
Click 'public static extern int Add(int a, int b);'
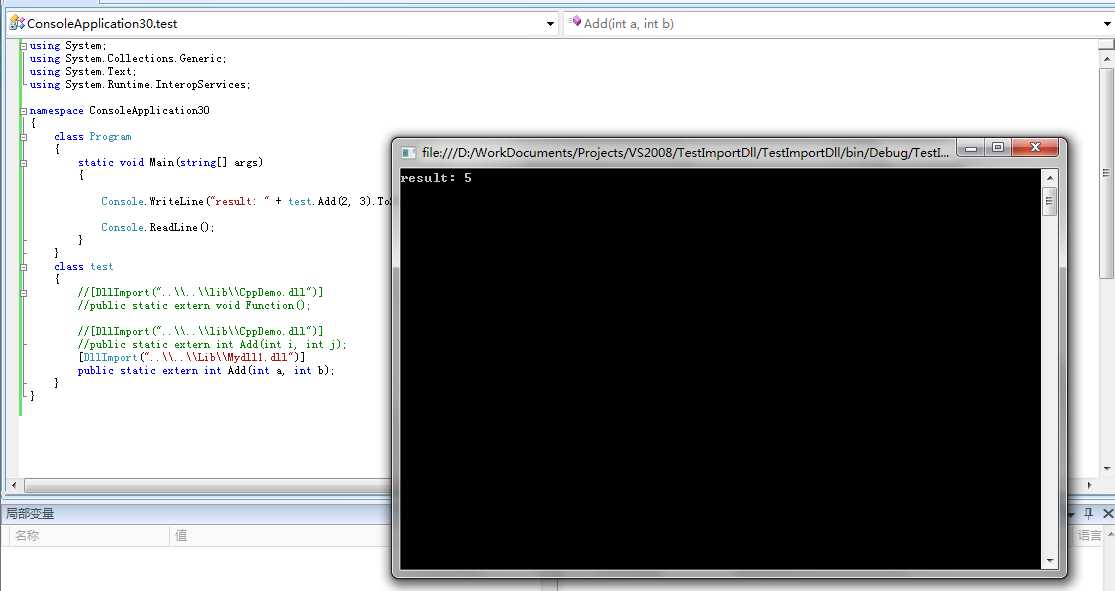(x=206, y=371)
